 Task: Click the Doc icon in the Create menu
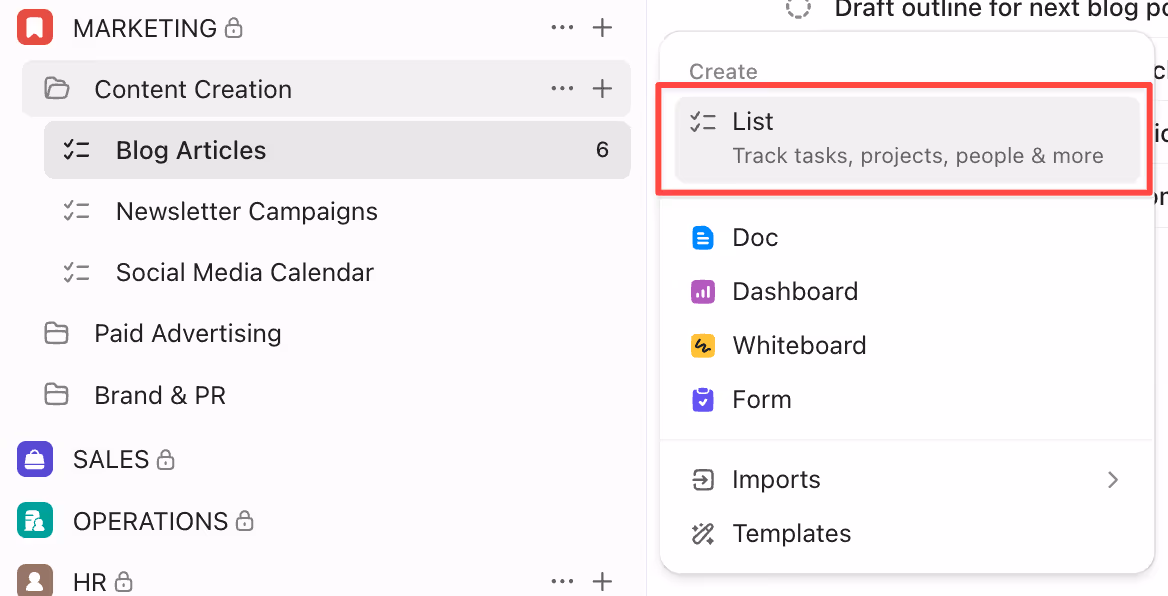(x=703, y=237)
